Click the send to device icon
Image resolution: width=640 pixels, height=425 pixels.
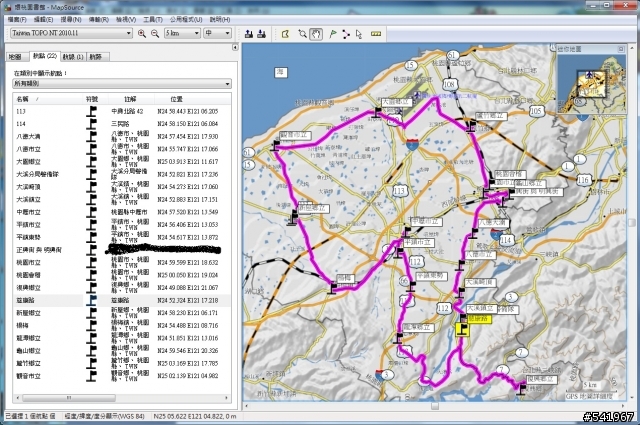[249, 34]
